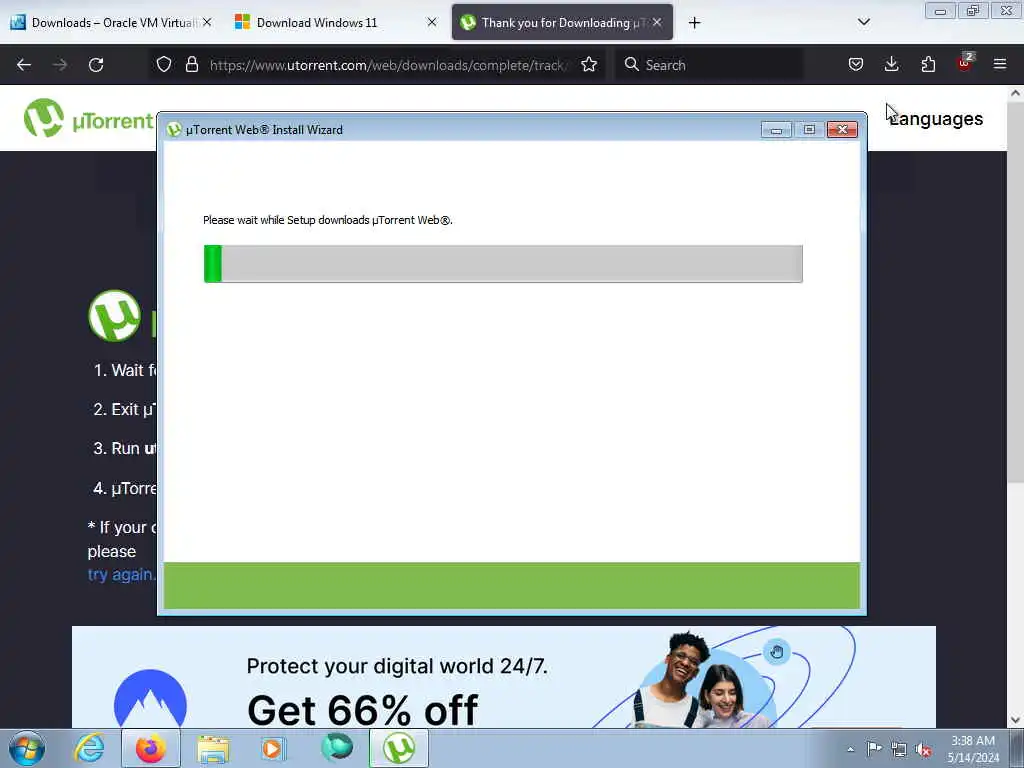Image resolution: width=1024 pixels, height=768 pixels.
Task: Close the µTorrent Web Install Wizard
Action: point(842,130)
